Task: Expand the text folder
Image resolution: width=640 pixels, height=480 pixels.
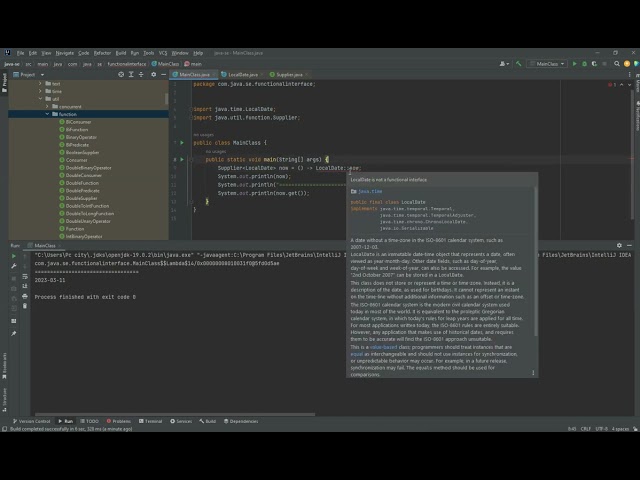Action: coord(40,84)
